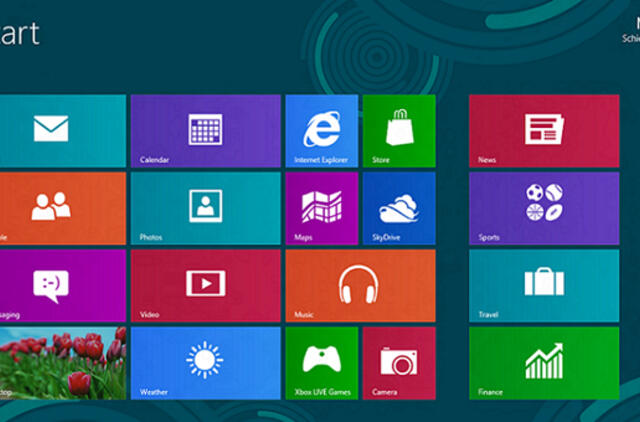Open the Sports tile
The image size is (640, 422).
(544, 209)
